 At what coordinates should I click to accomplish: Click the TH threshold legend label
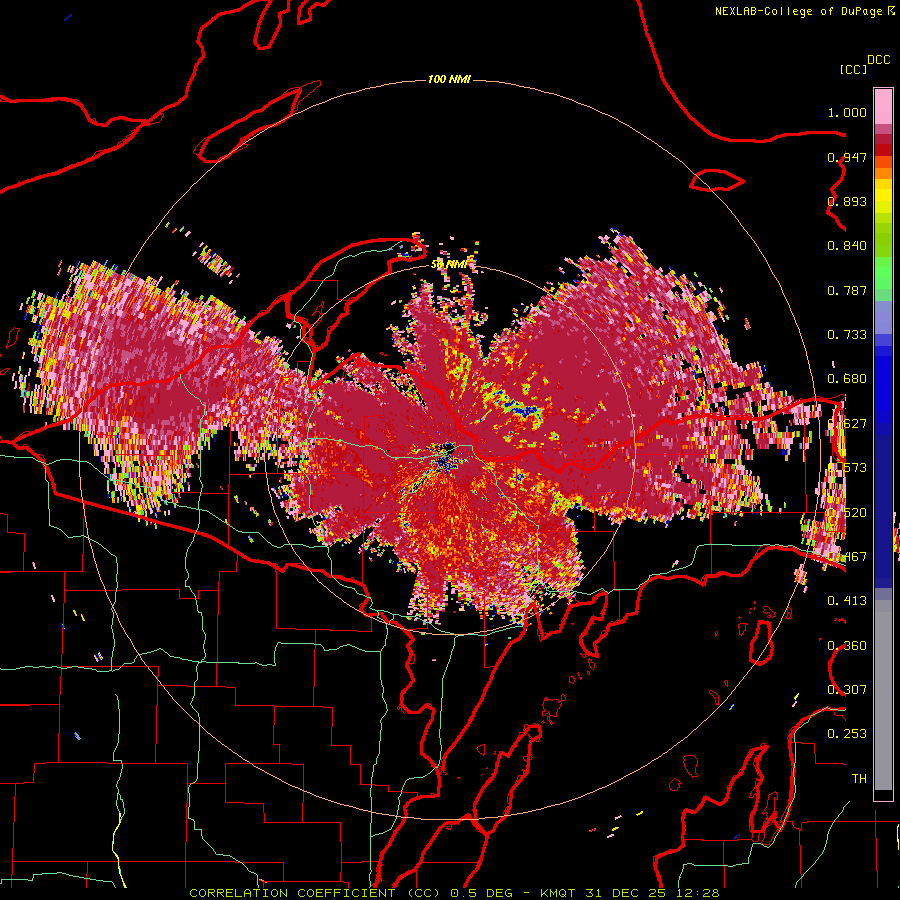point(859,779)
